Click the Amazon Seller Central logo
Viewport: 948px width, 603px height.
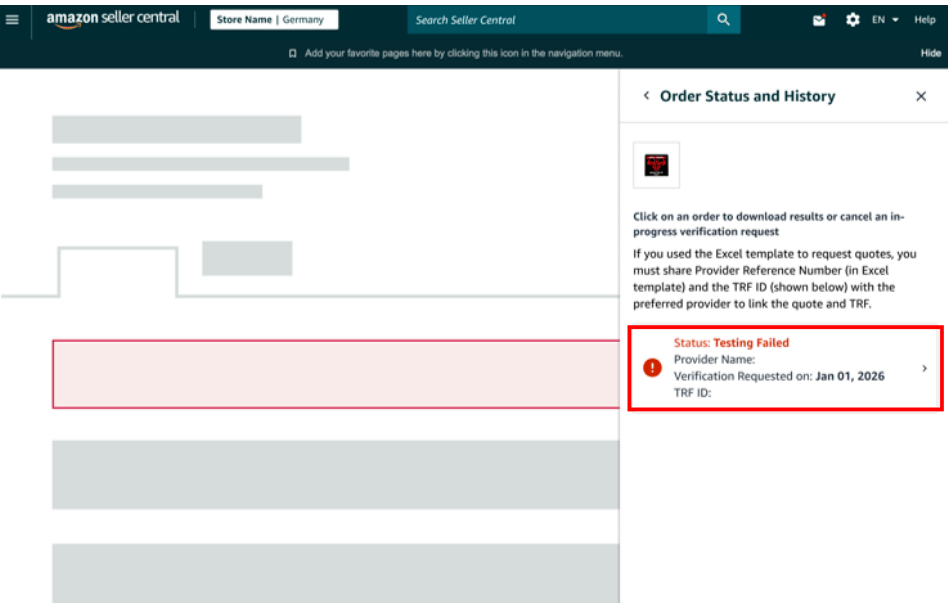tap(112, 19)
